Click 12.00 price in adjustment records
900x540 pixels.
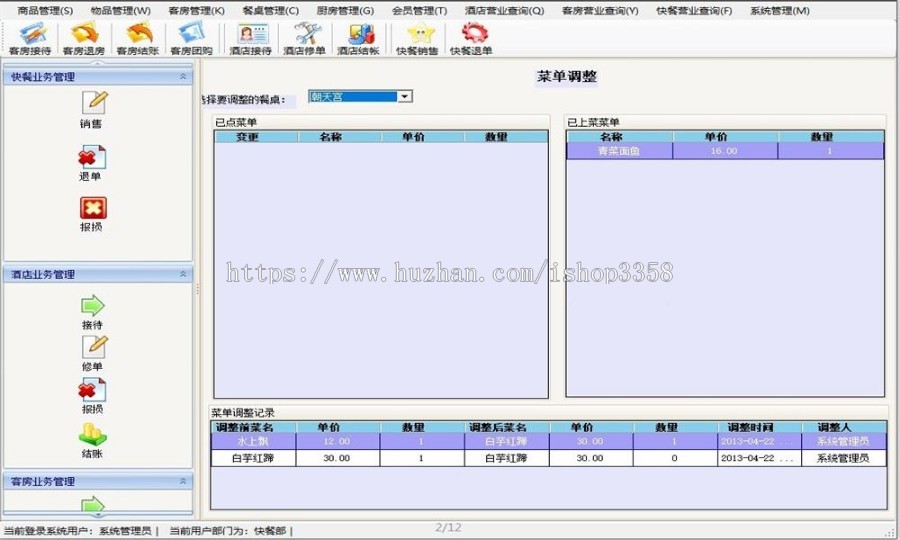click(337, 441)
